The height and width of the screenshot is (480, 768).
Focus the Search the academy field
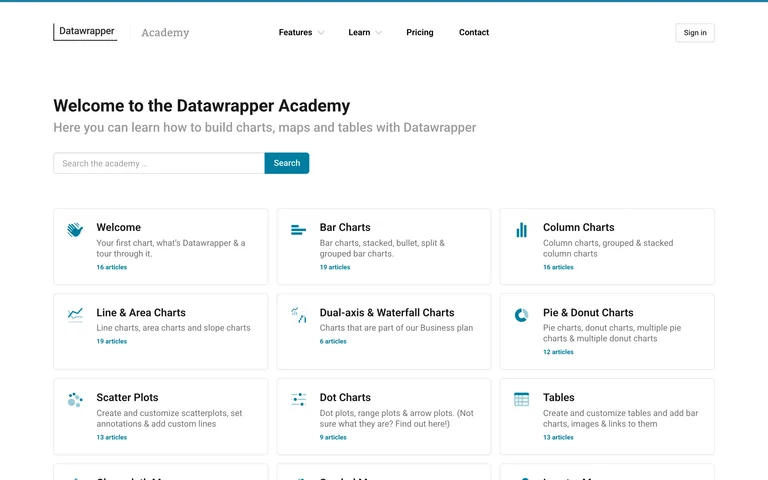coord(159,163)
